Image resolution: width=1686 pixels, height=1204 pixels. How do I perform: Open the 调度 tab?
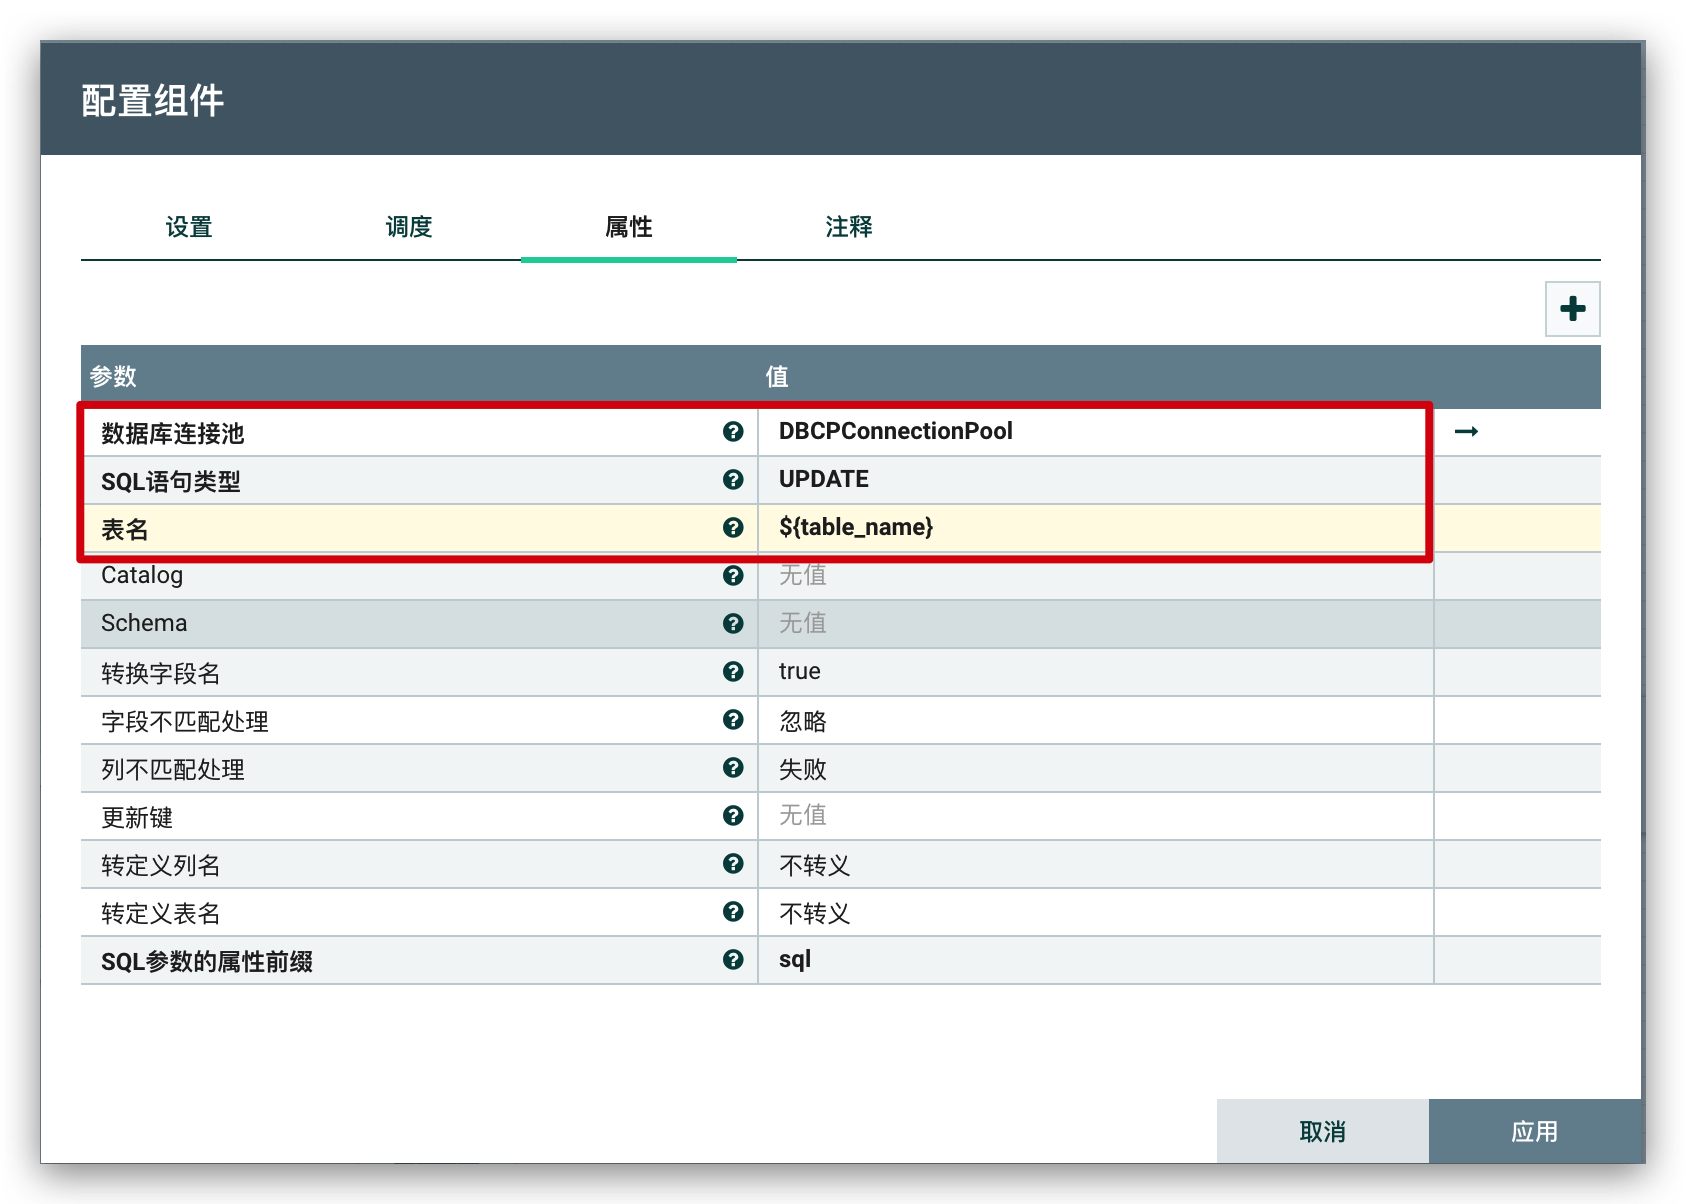[x=409, y=227]
